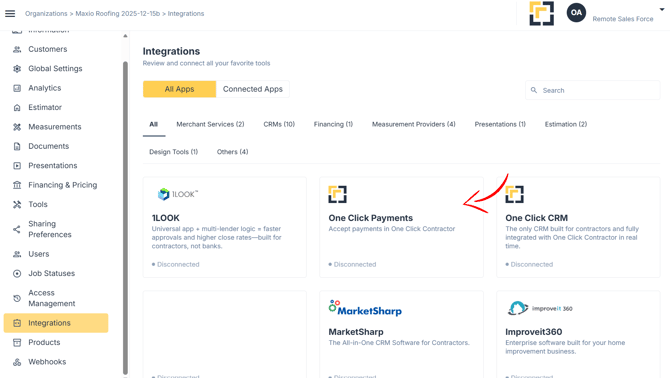Viewport: 670px width, 378px height.
Task: Open the Measurement Providers (4) tab
Action: coord(414,124)
